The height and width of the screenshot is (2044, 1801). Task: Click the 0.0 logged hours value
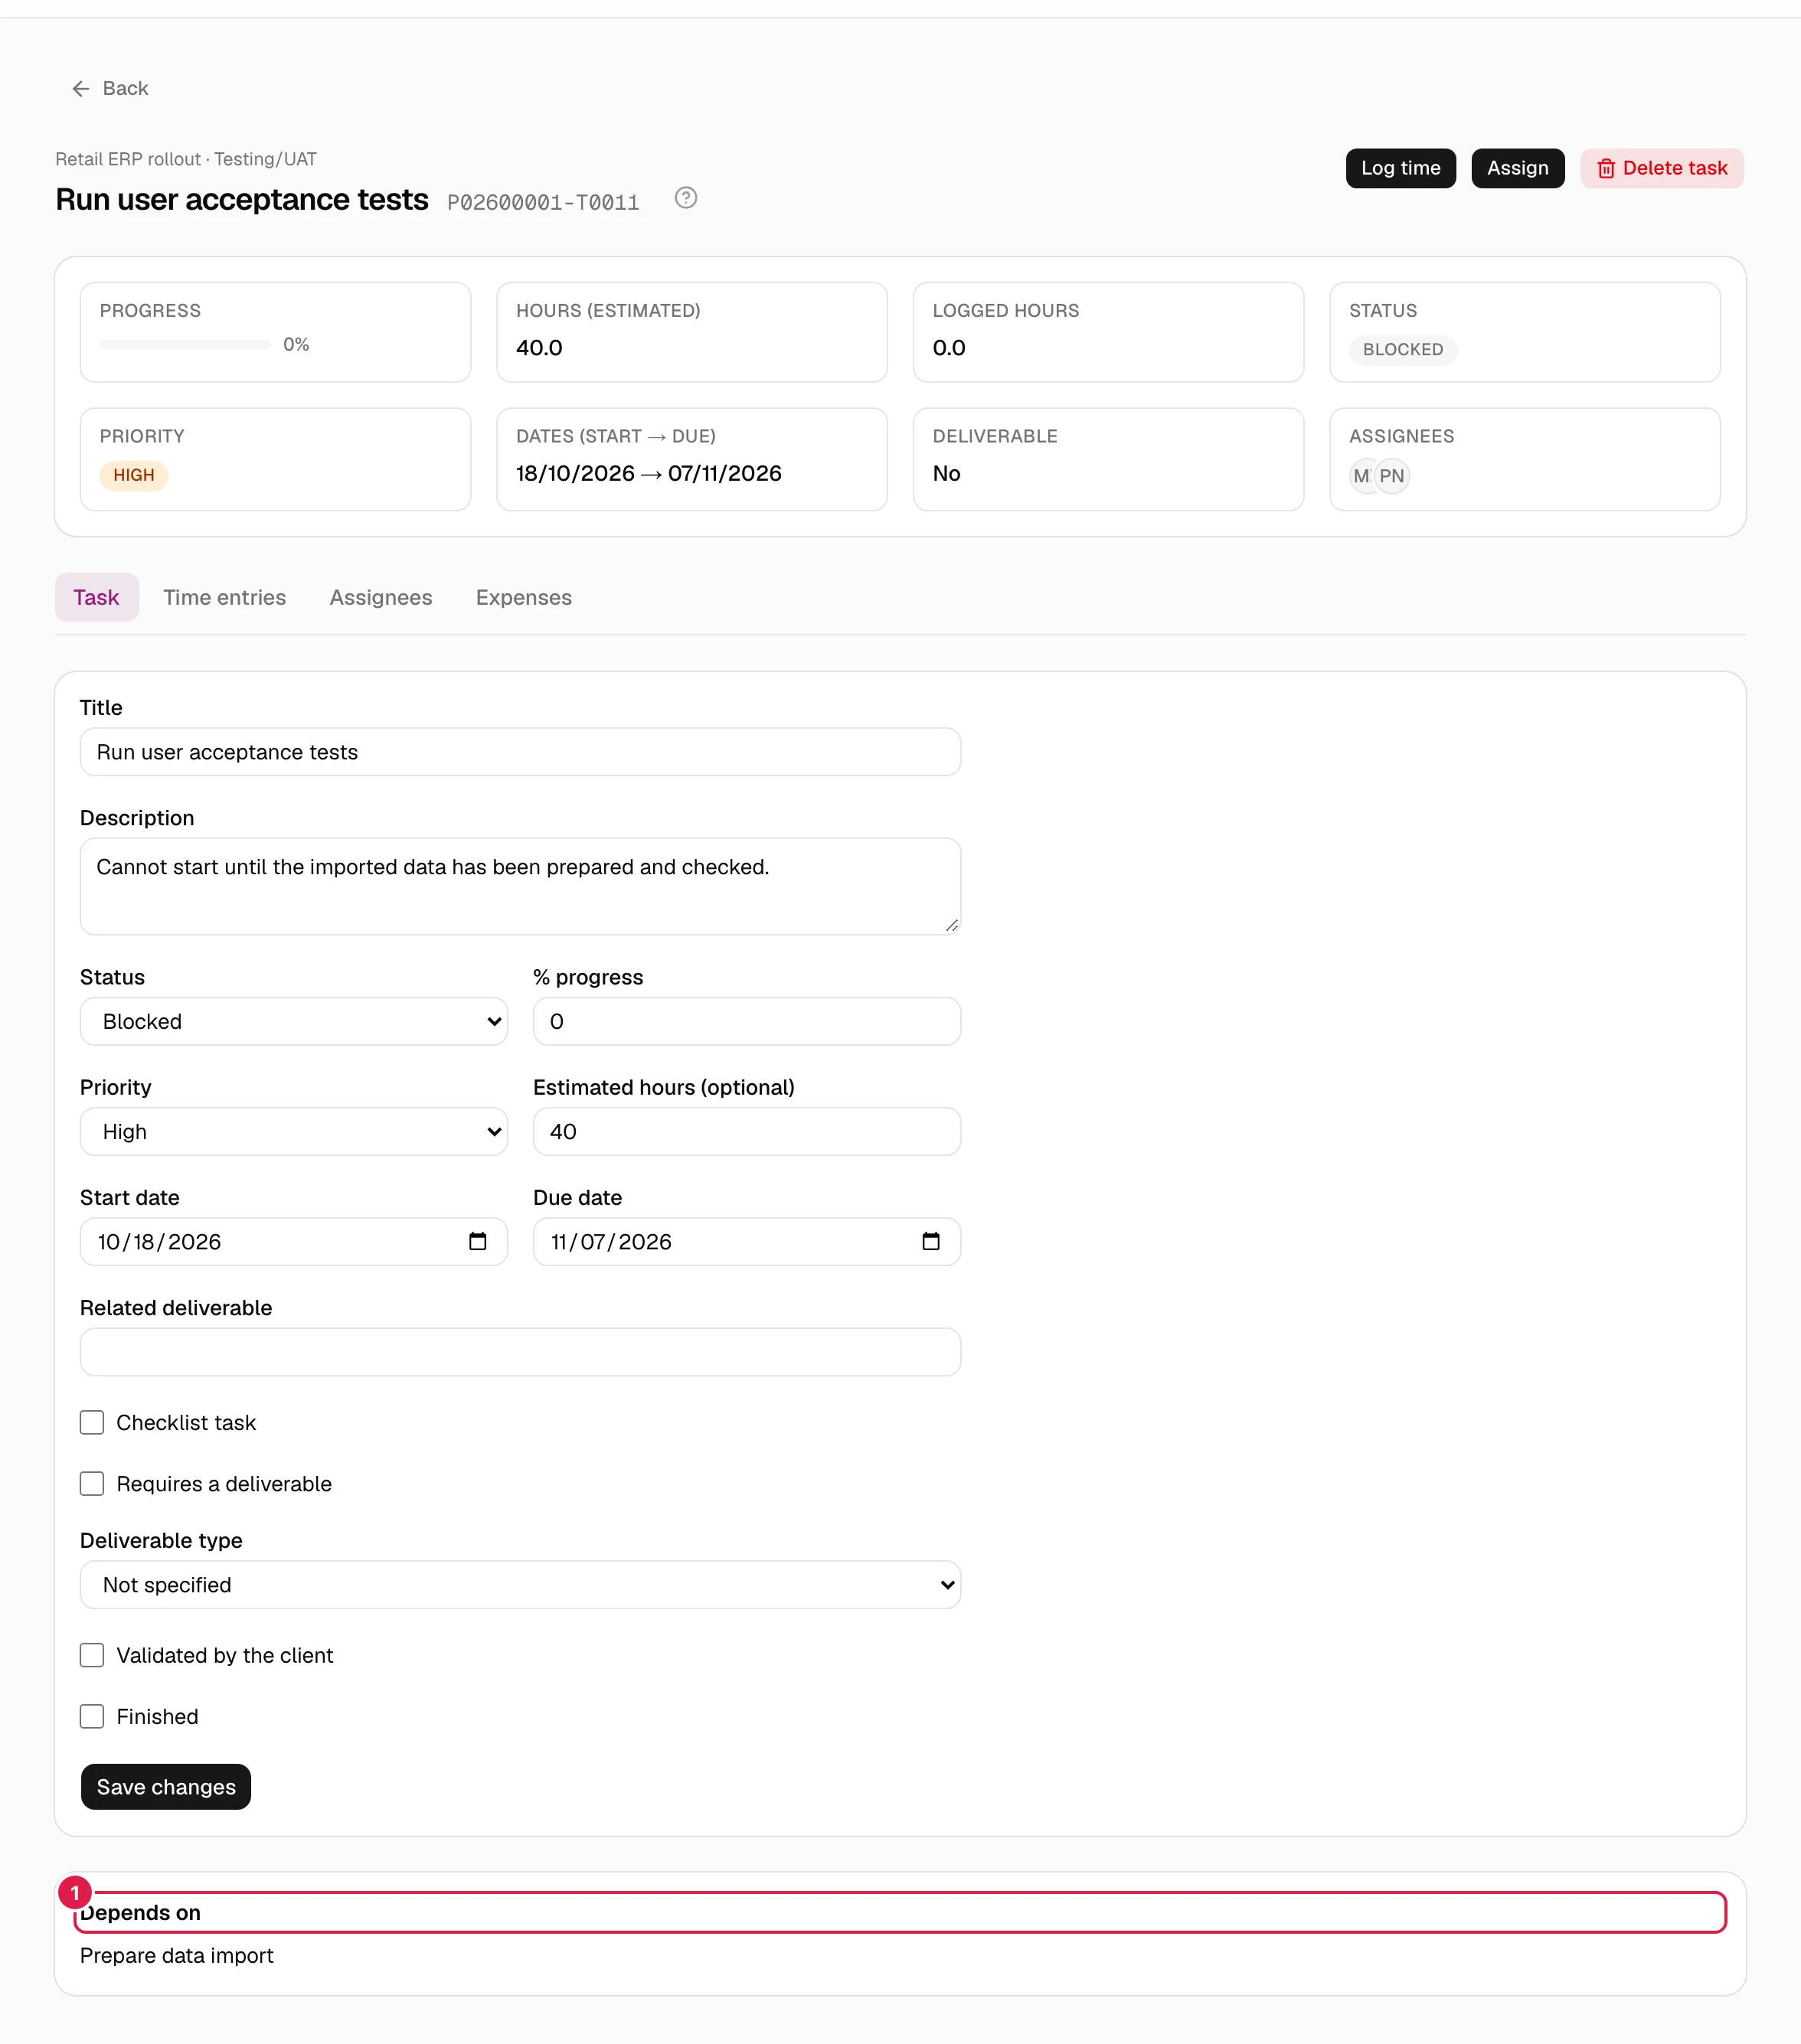click(x=948, y=348)
